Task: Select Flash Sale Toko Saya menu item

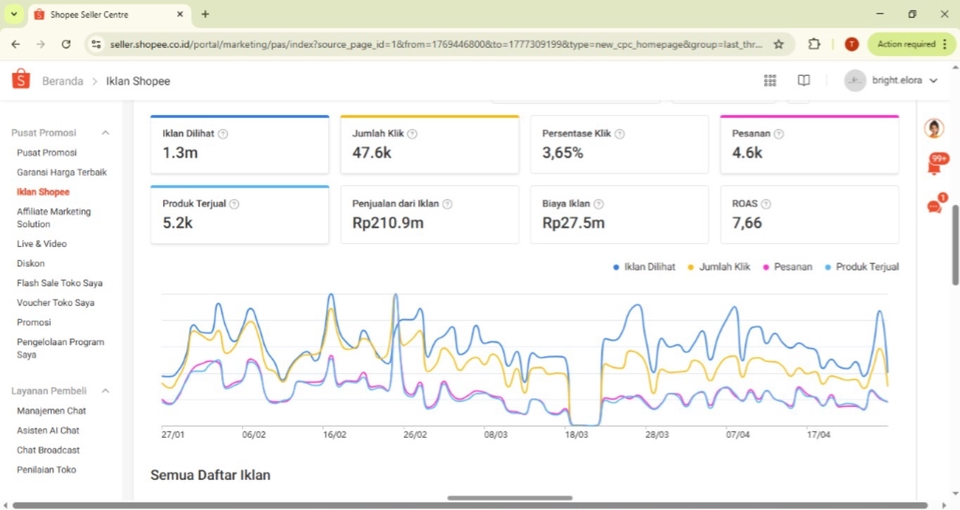Action: (59, 283)
